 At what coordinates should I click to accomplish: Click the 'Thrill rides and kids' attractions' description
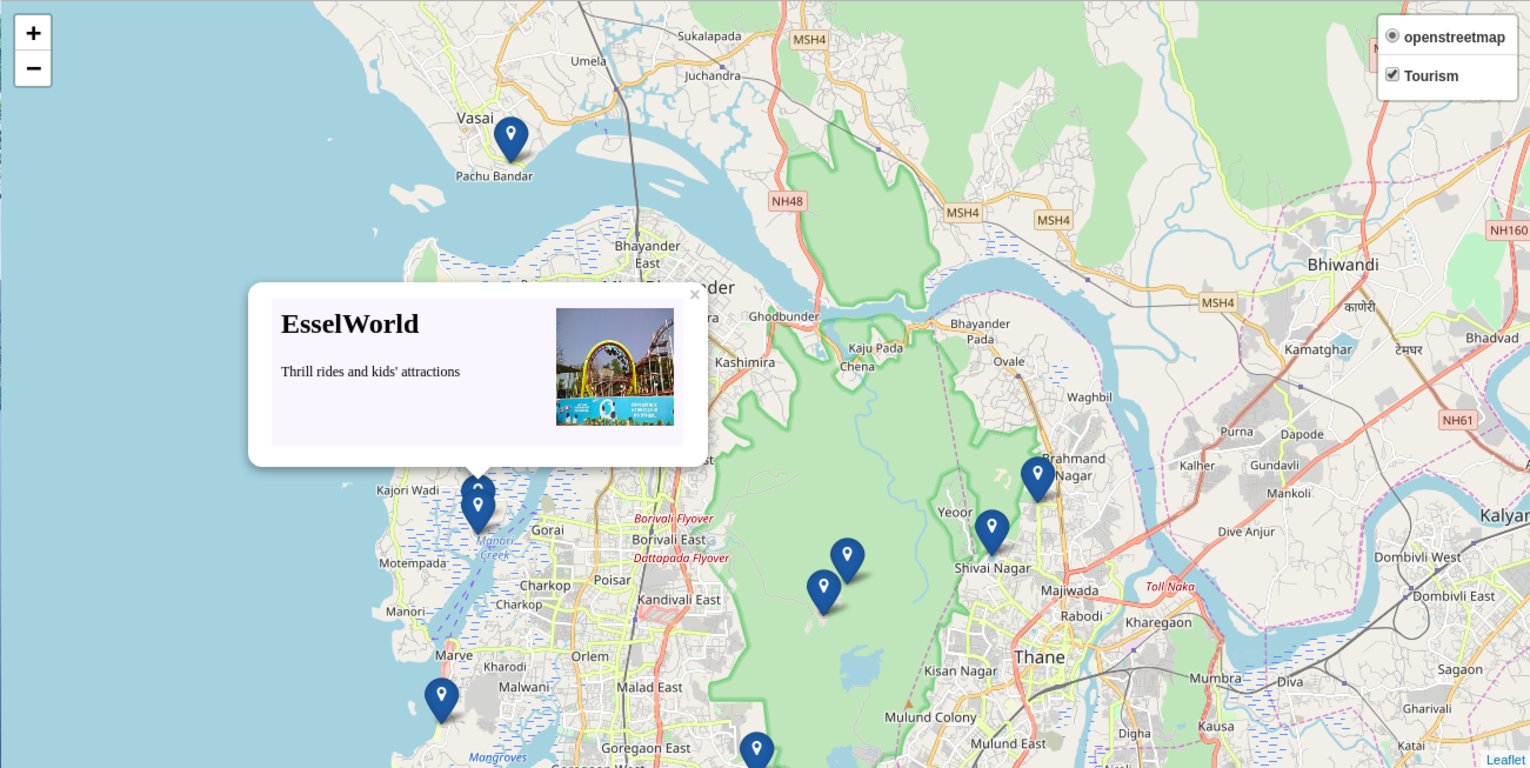pyautogui.click(x=370, y=372)
